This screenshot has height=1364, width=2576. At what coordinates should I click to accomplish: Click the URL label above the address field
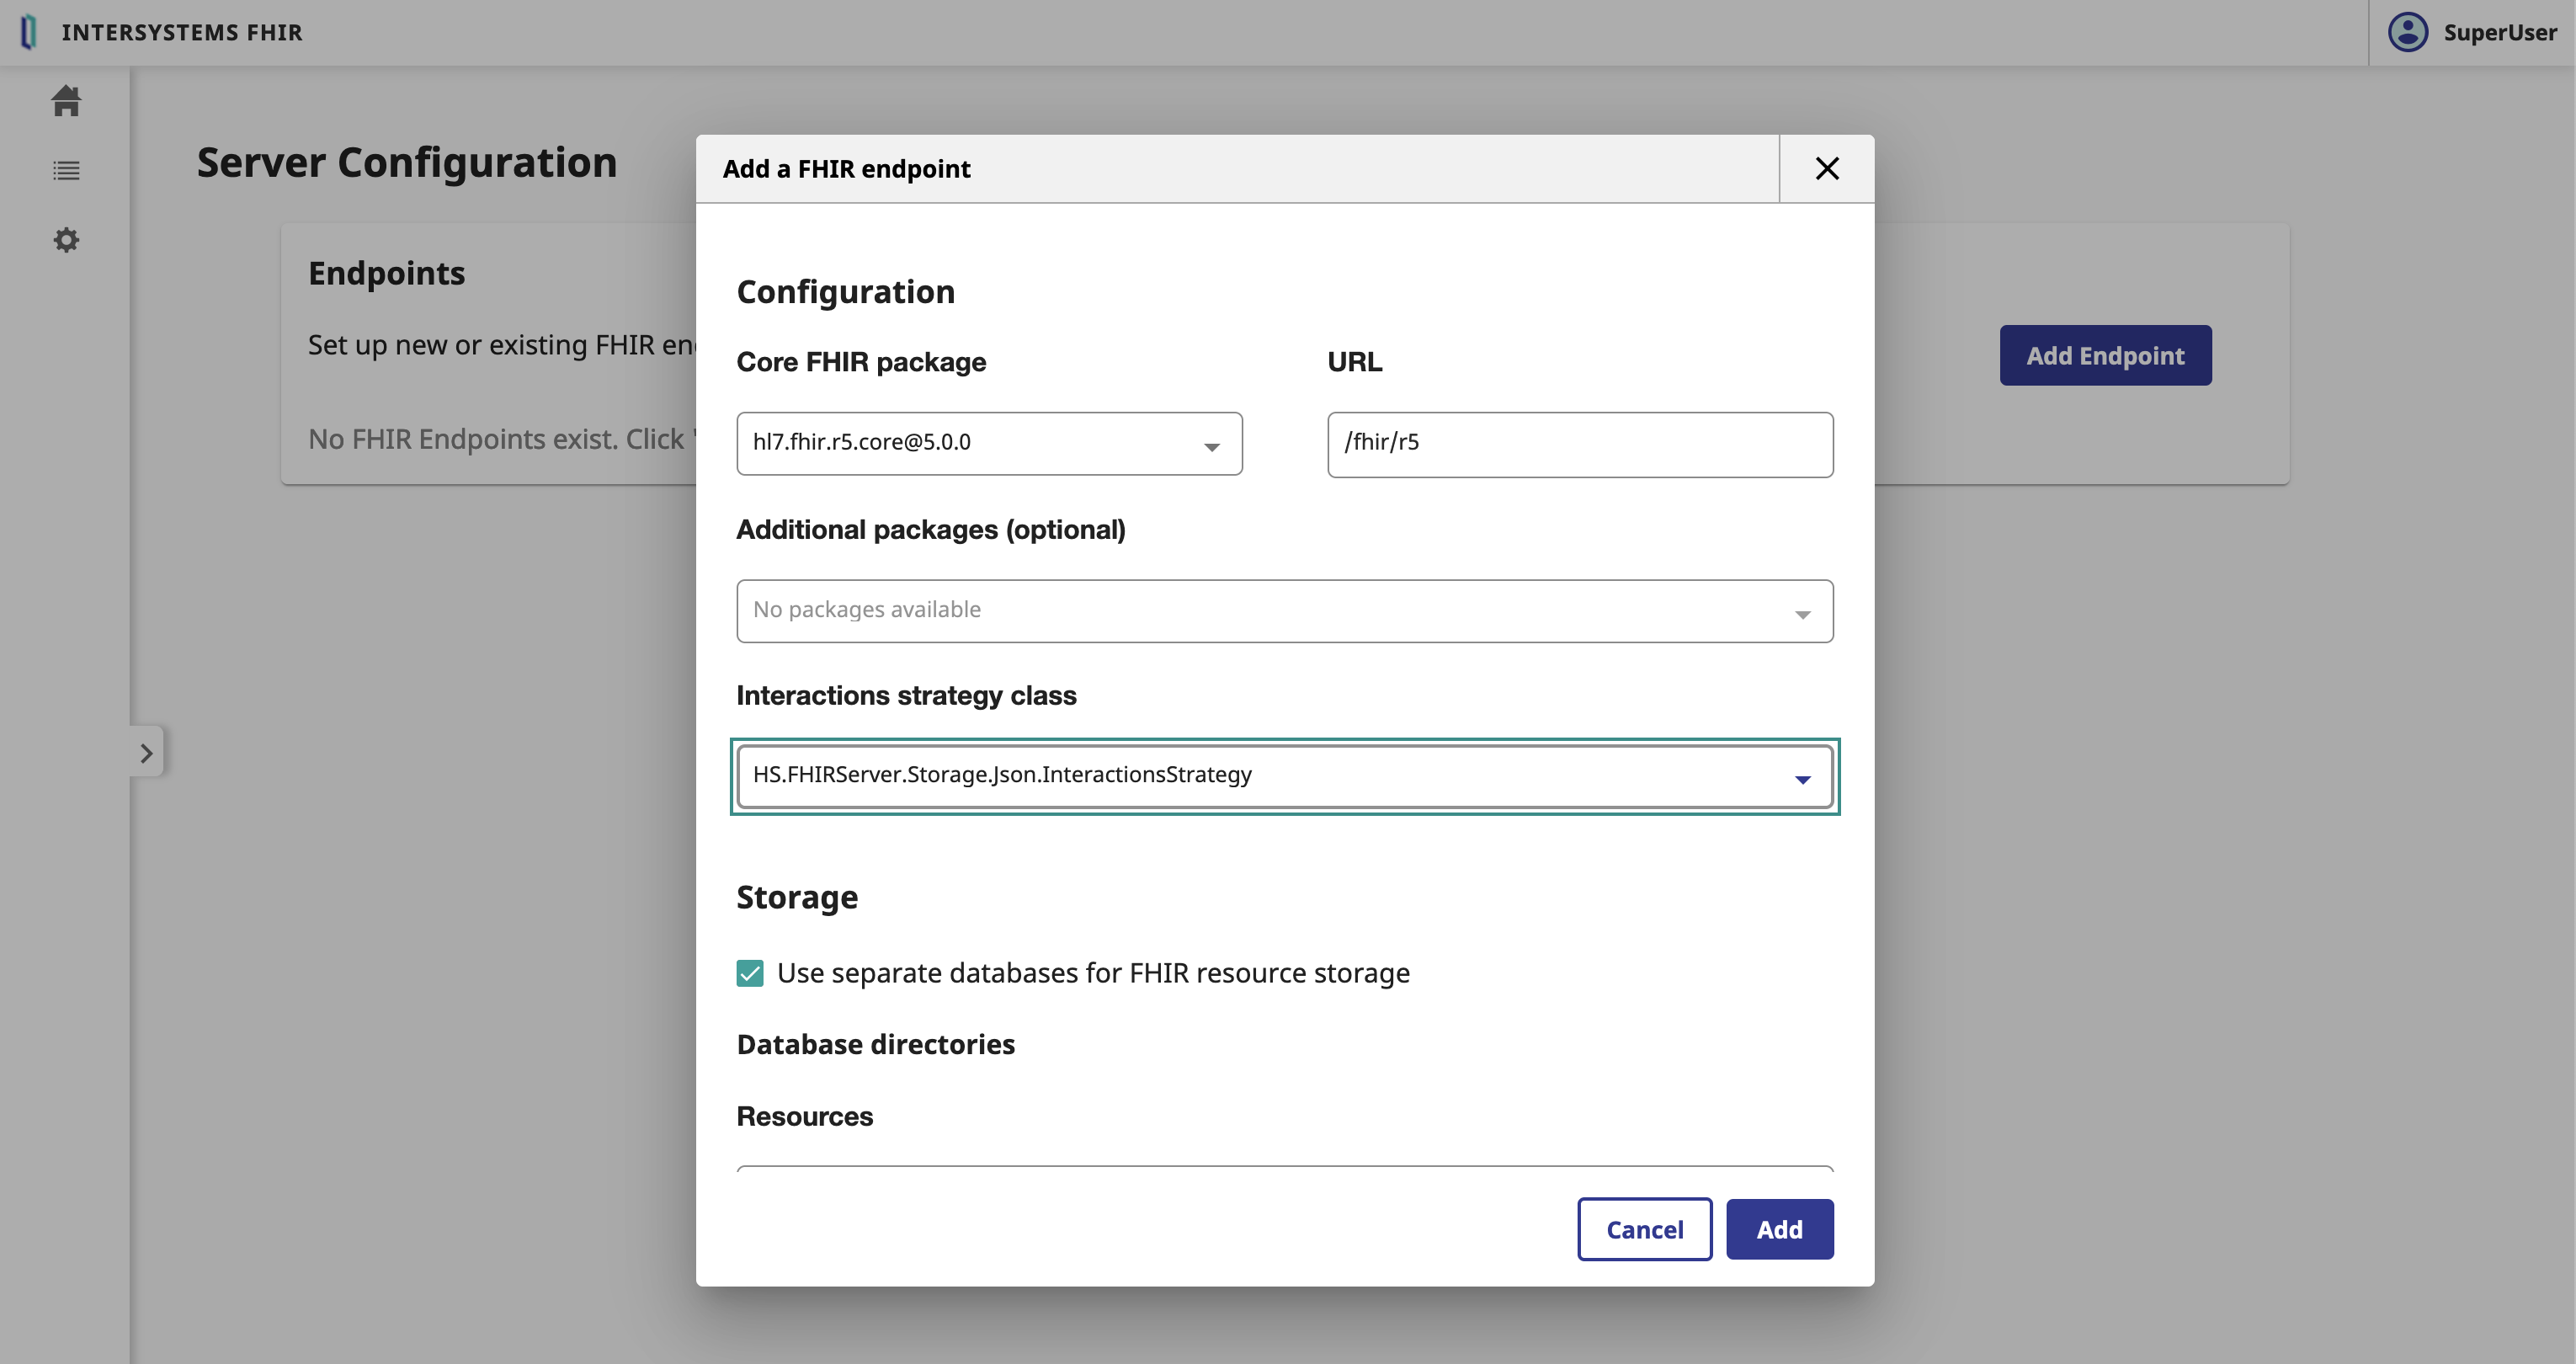point(1355,362)
